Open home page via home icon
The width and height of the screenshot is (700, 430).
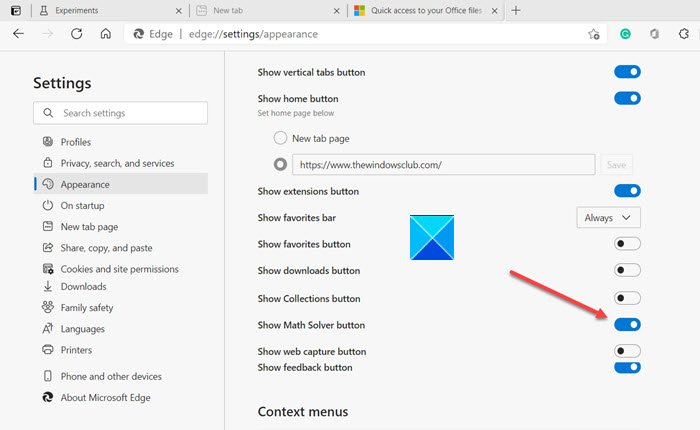pos(106,33)
